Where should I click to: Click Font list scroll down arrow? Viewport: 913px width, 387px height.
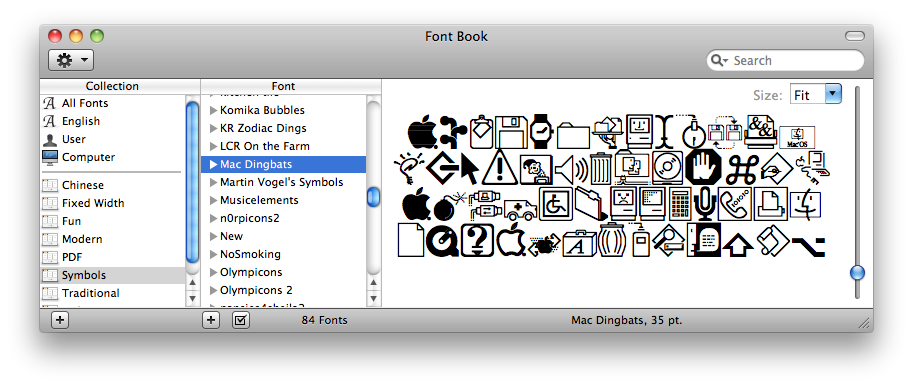[374, 299]
